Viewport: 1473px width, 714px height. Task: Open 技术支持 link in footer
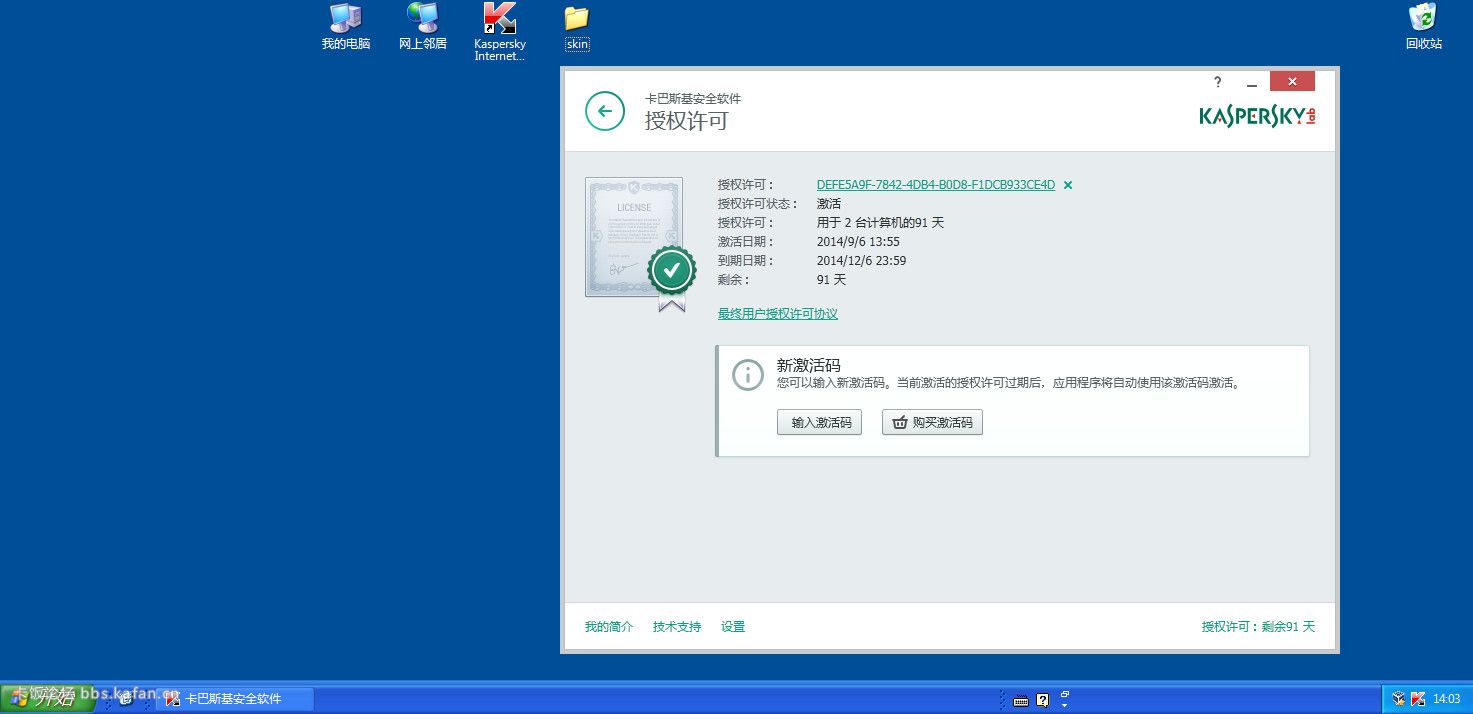tap(677, 627)
